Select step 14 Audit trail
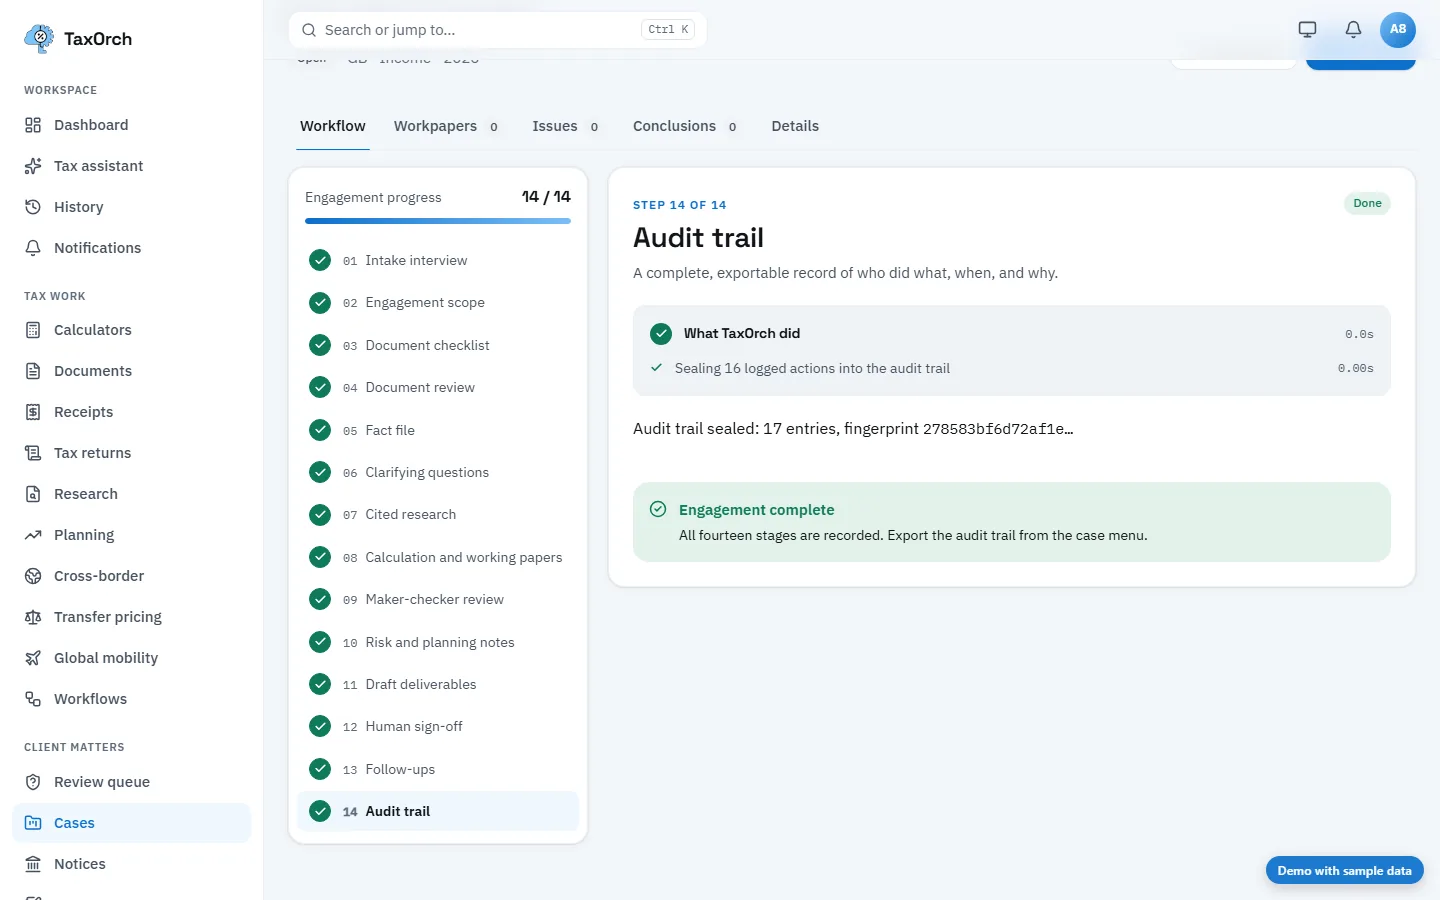The width and height of the screenshot is (1440, 900). (438, 811)
